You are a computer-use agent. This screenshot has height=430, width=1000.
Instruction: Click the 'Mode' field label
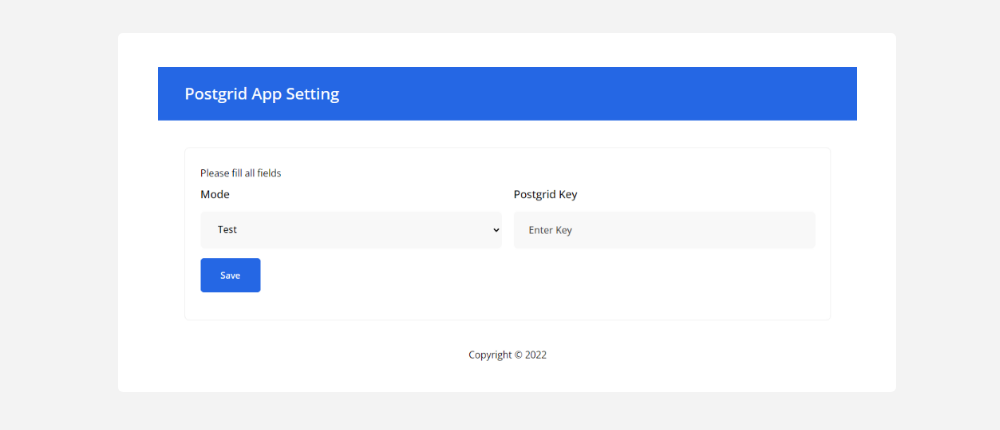tap(215, 194)
